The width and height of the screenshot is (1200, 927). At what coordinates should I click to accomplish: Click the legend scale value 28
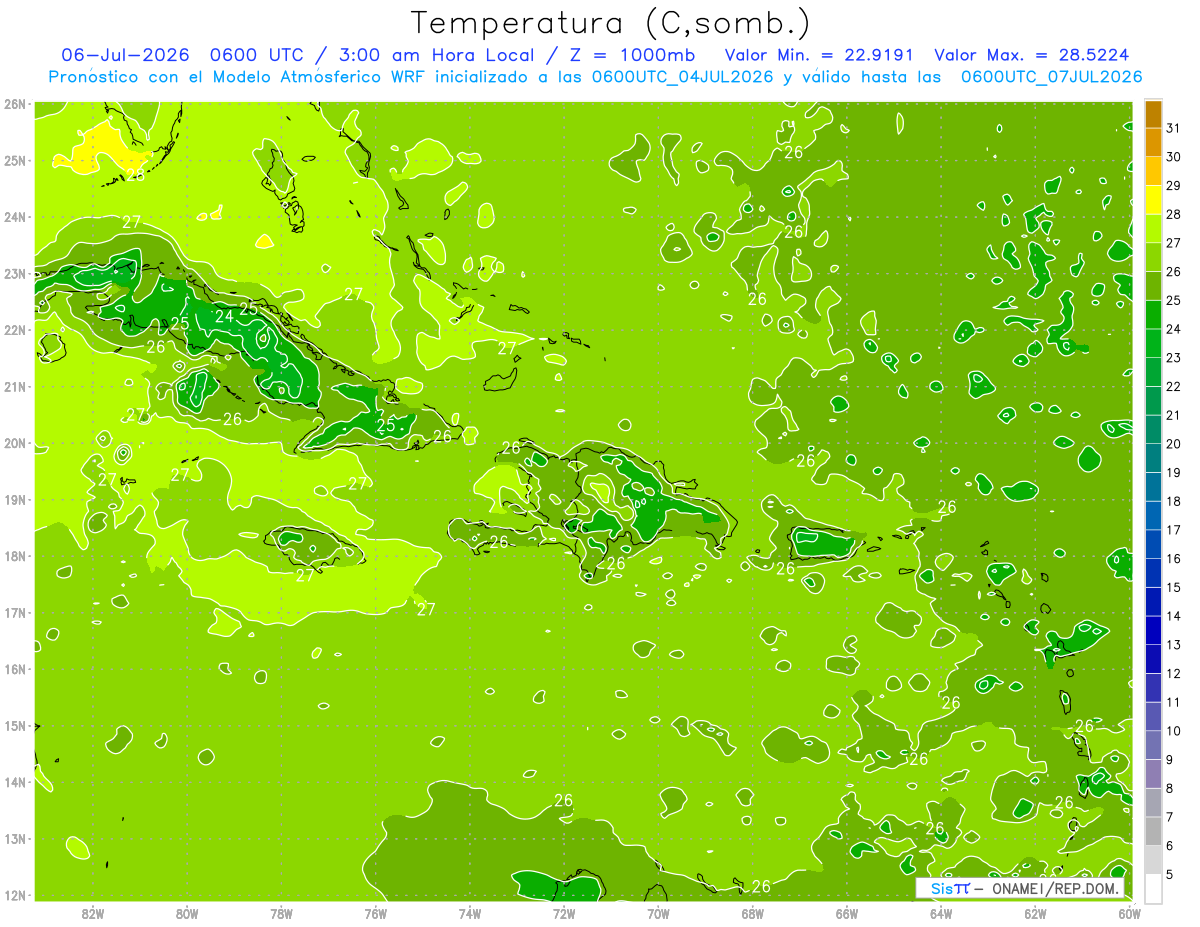[x=1173, y=214]
